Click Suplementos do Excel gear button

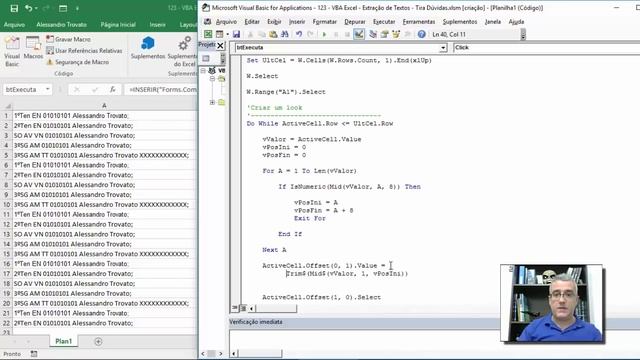tap(183, 51)
